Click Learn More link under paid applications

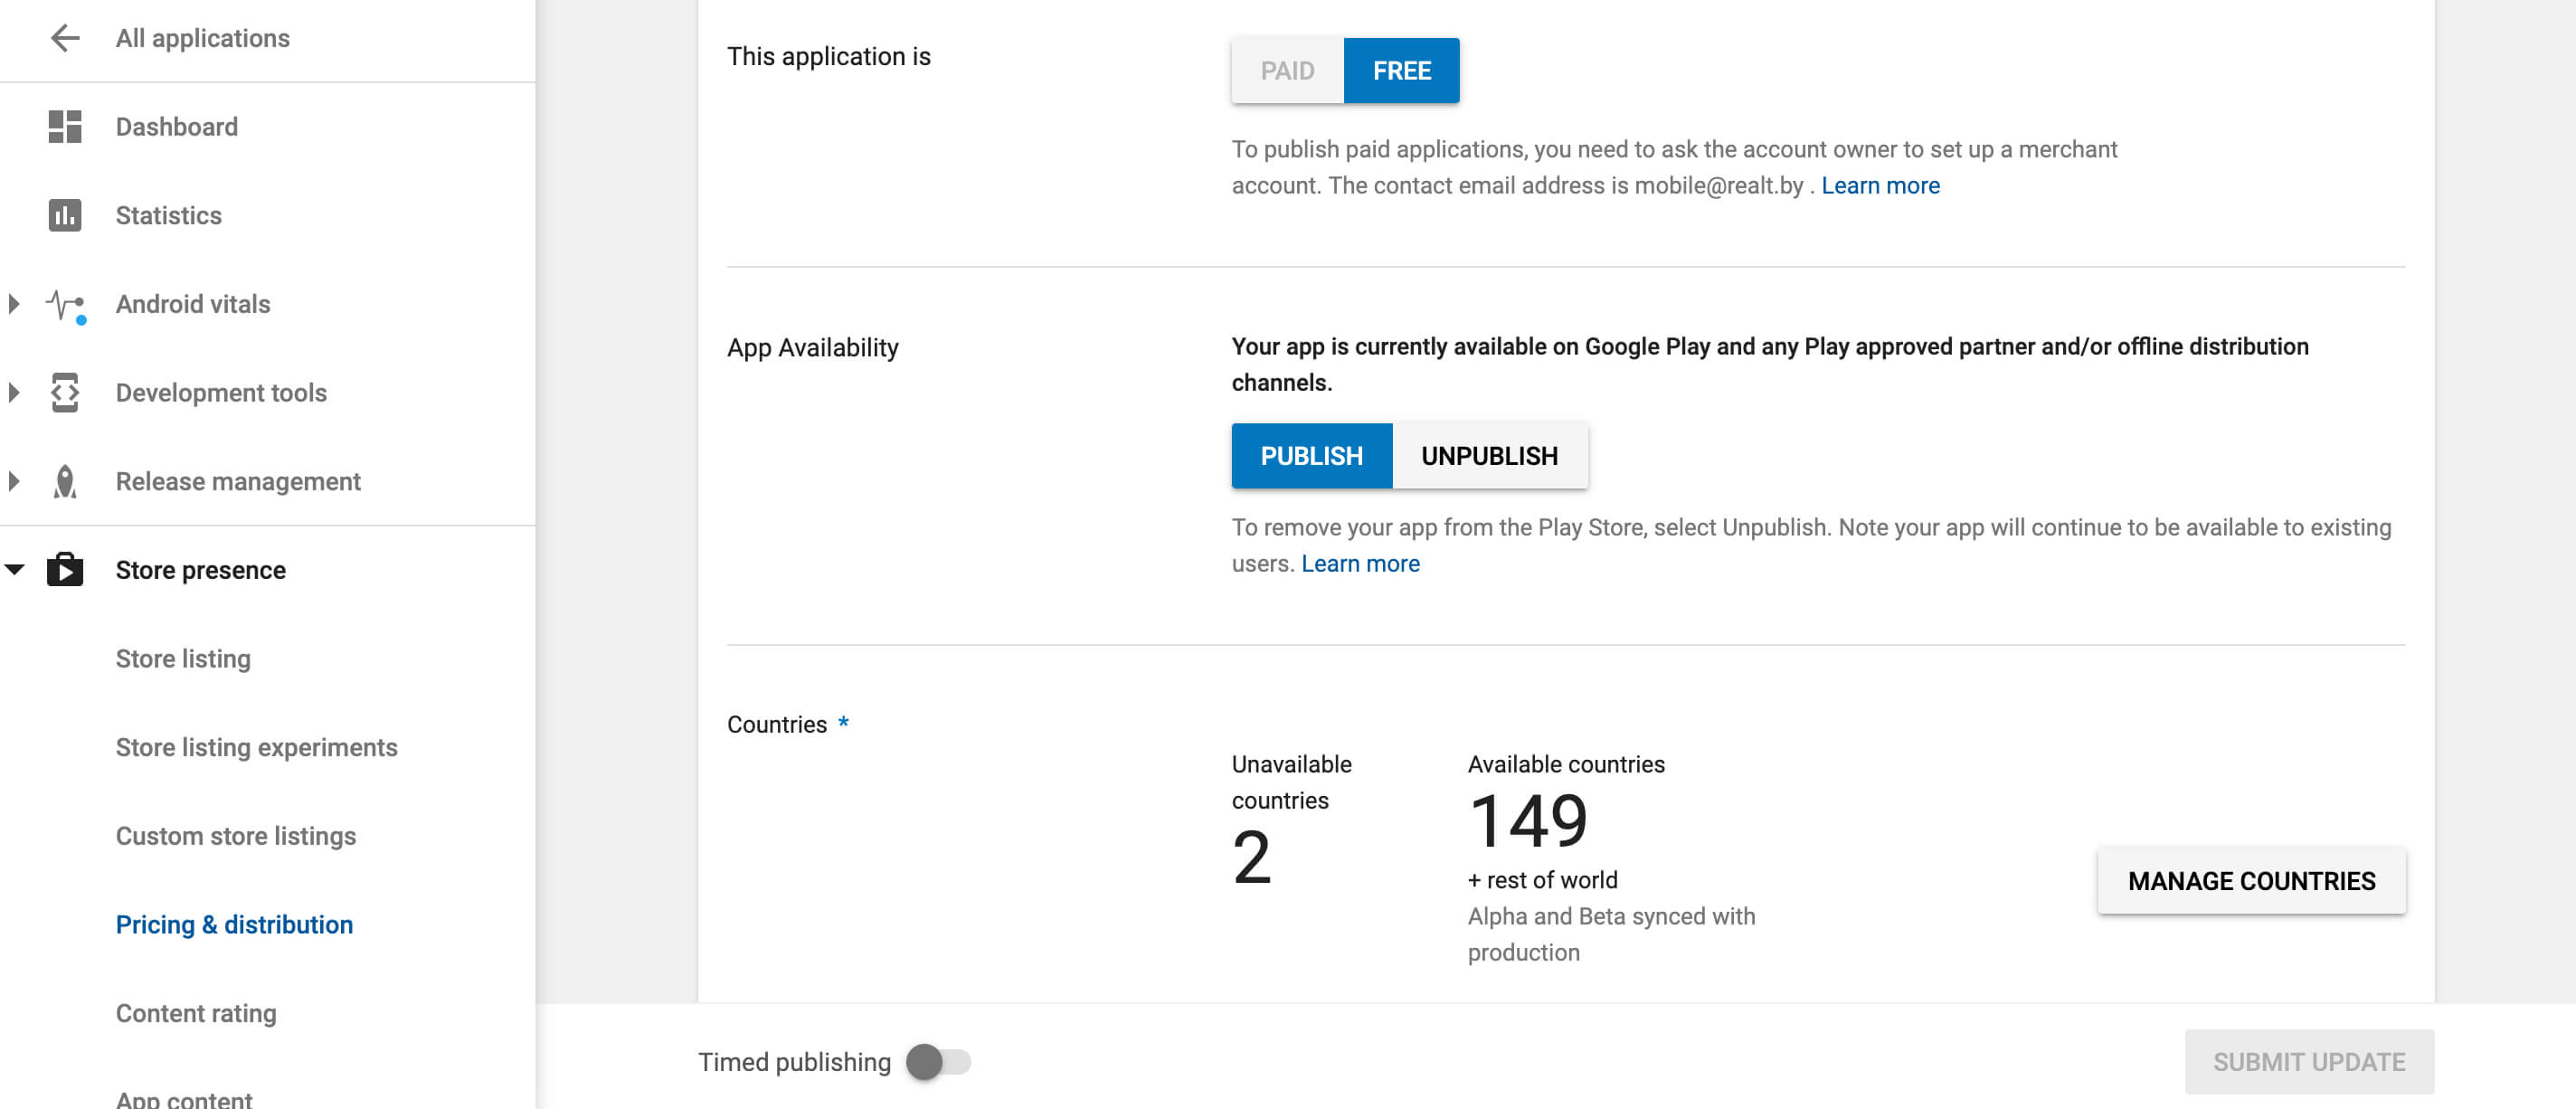point(1881,184)
